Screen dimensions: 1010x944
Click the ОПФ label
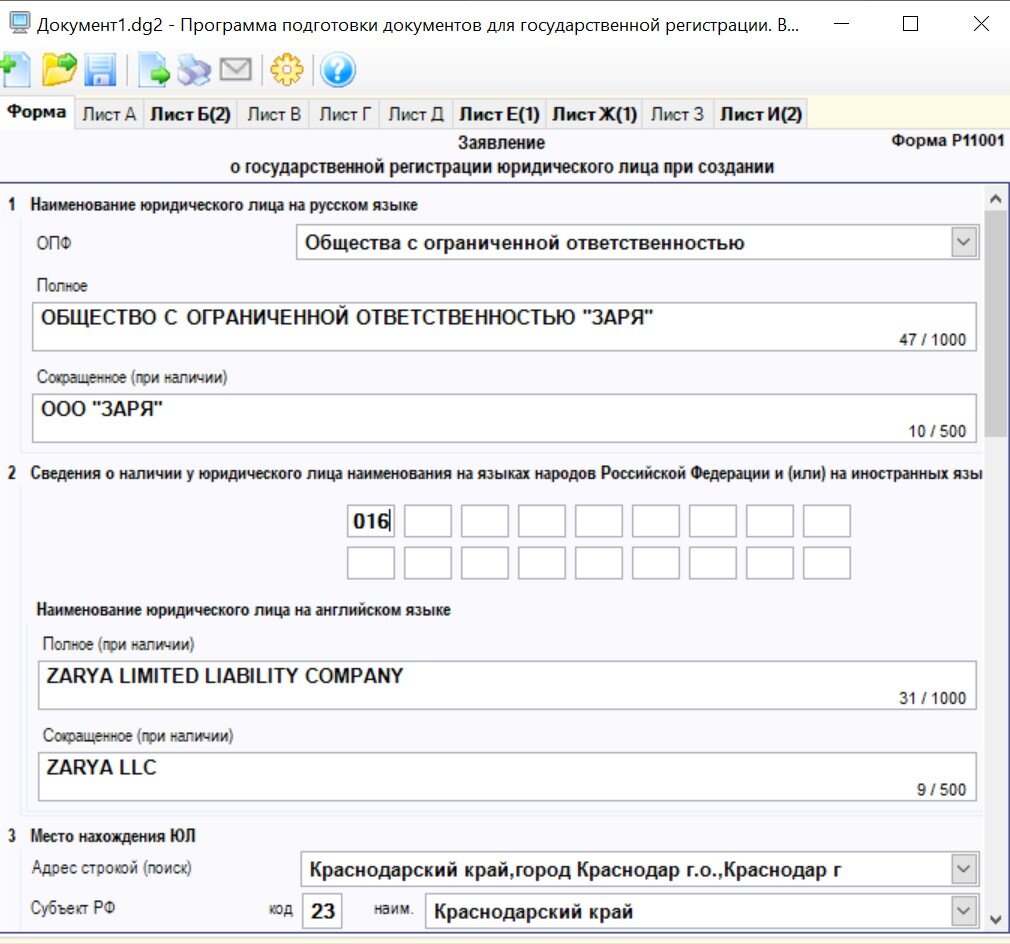coord(54,243)
